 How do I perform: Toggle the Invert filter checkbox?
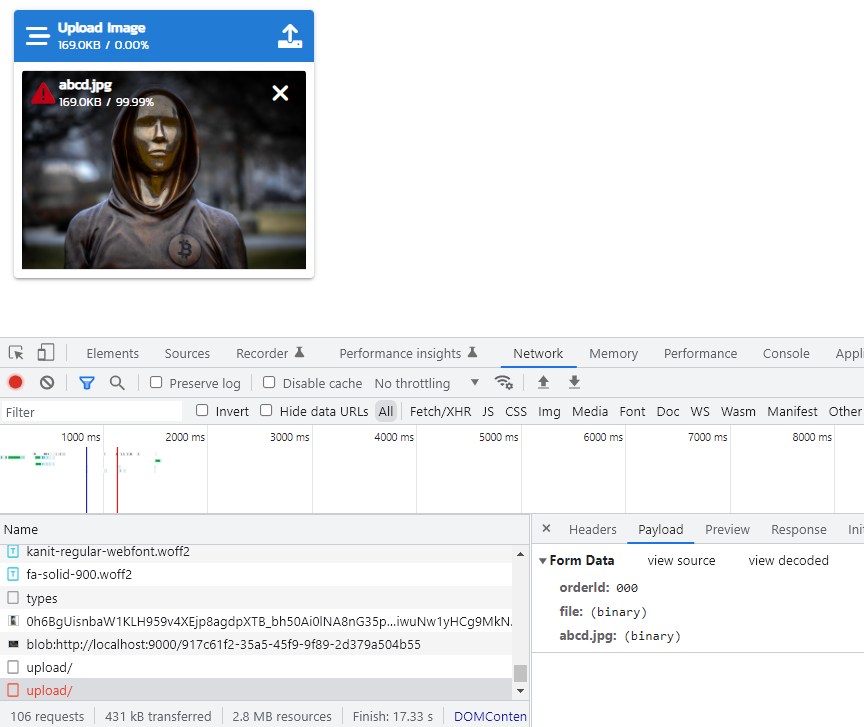pos(202,411)
